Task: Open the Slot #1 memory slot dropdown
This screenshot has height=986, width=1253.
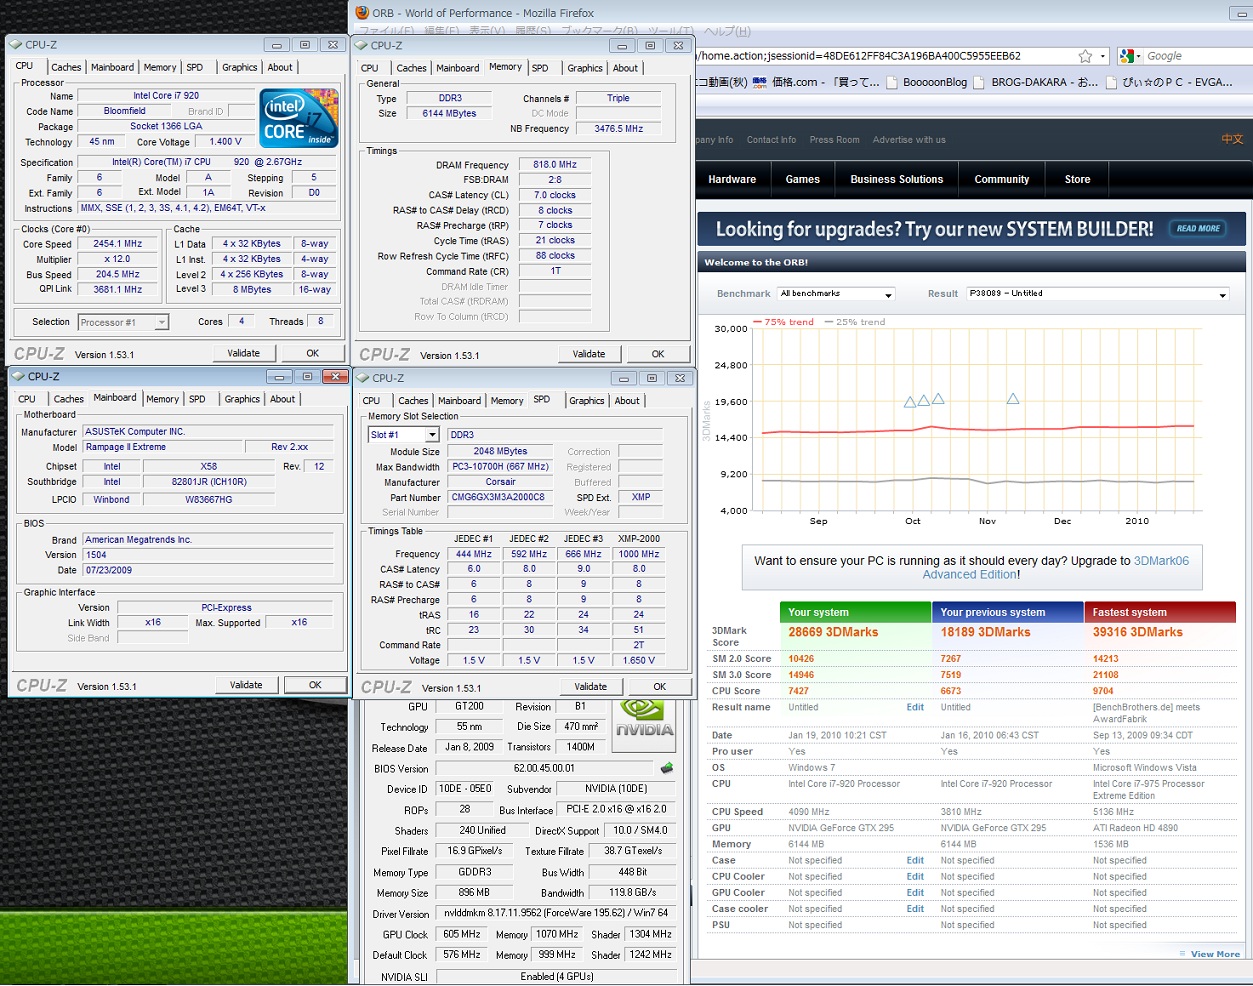Action: pyautogui.click(x=432, y=435)
